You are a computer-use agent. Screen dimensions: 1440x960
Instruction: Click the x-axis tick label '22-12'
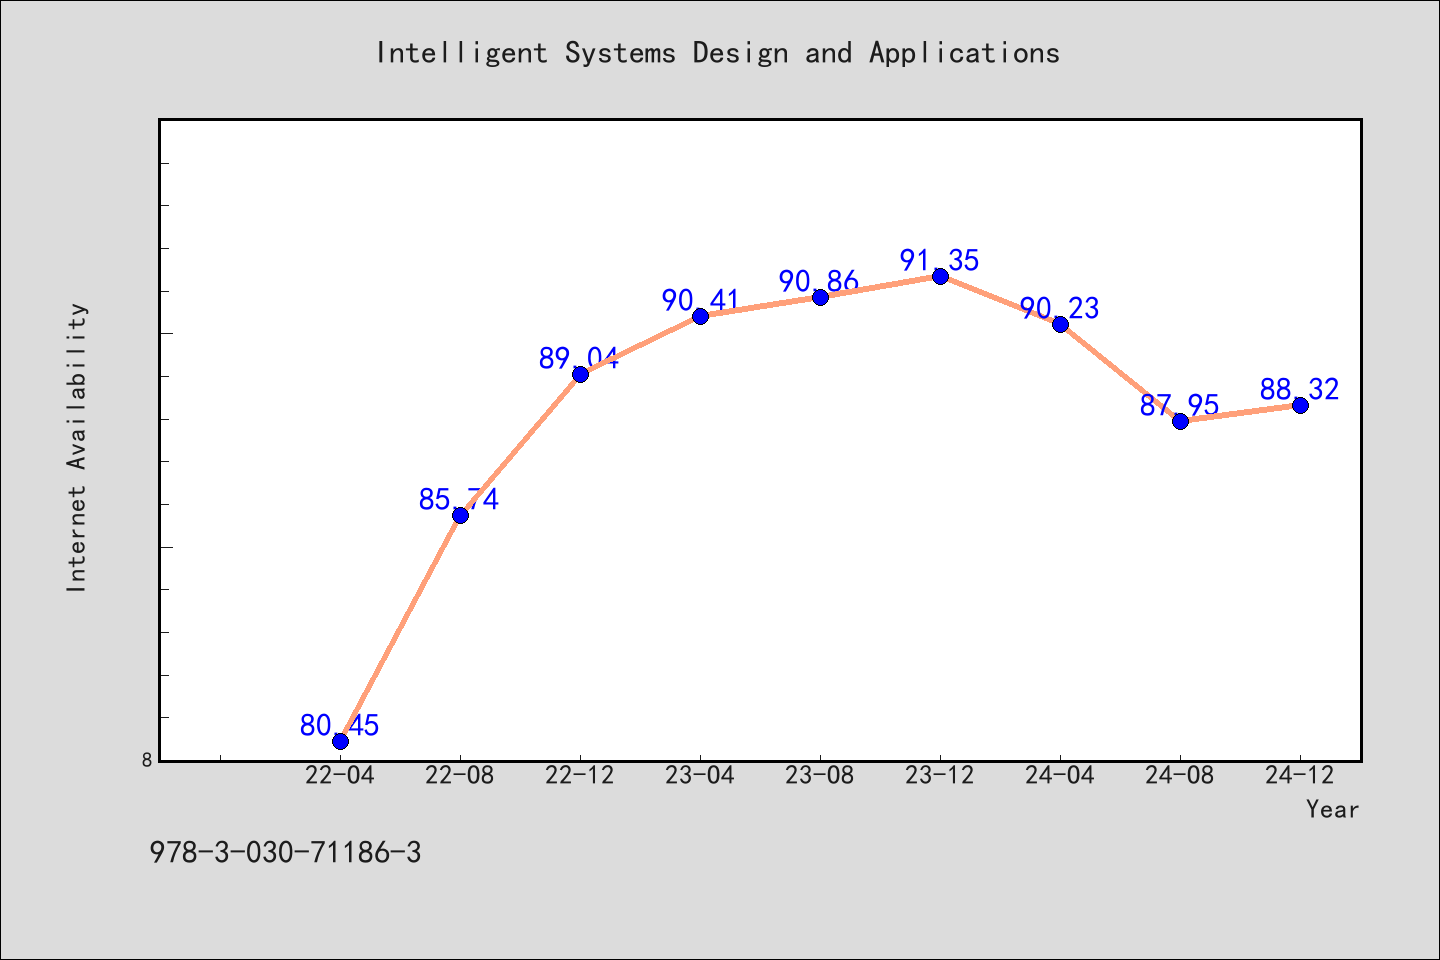[580, 776]
